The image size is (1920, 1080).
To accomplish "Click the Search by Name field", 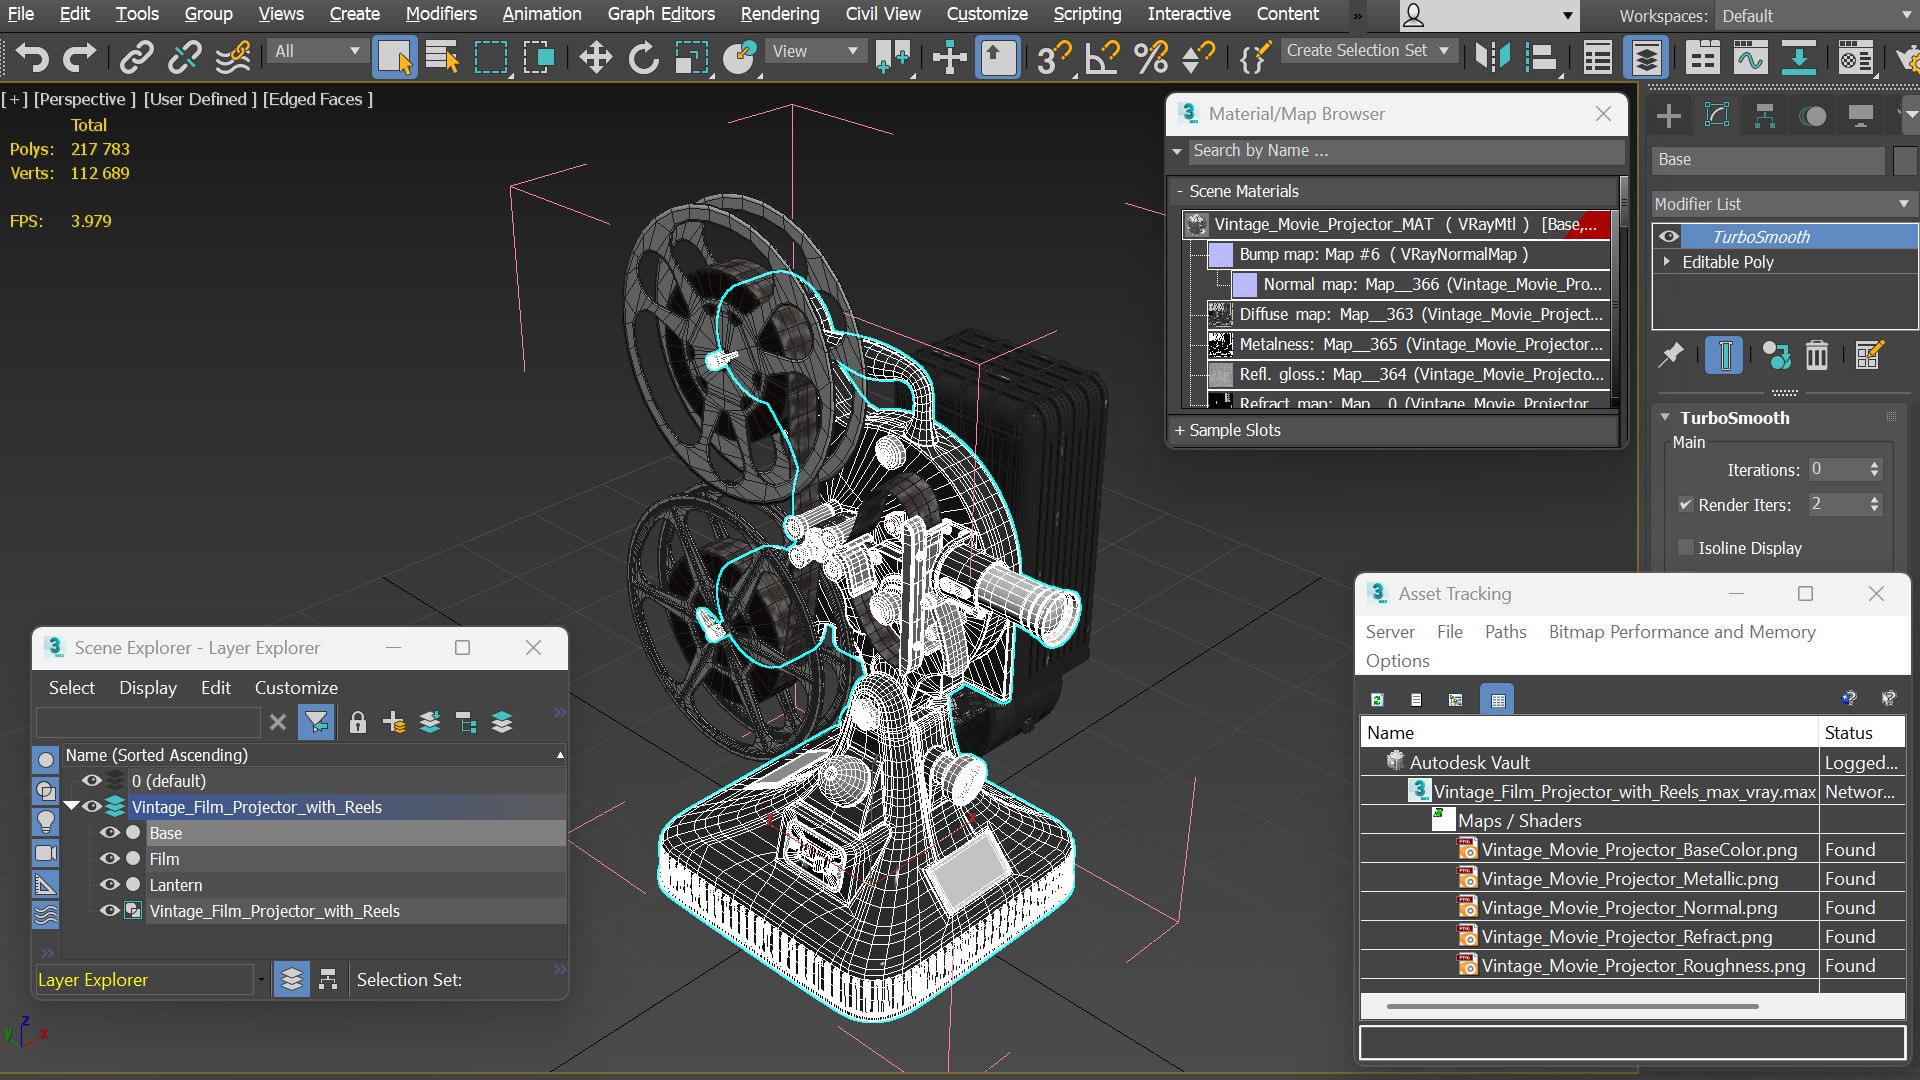I will pyautogui.click(x=1405, y=150).
